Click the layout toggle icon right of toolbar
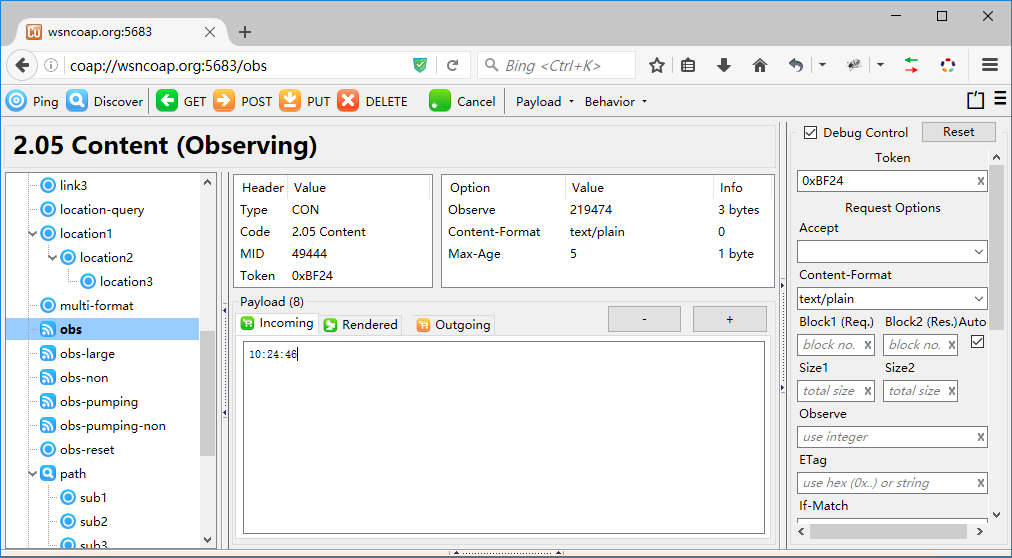This screenshot has height=558, width=1012. [975, 100]
